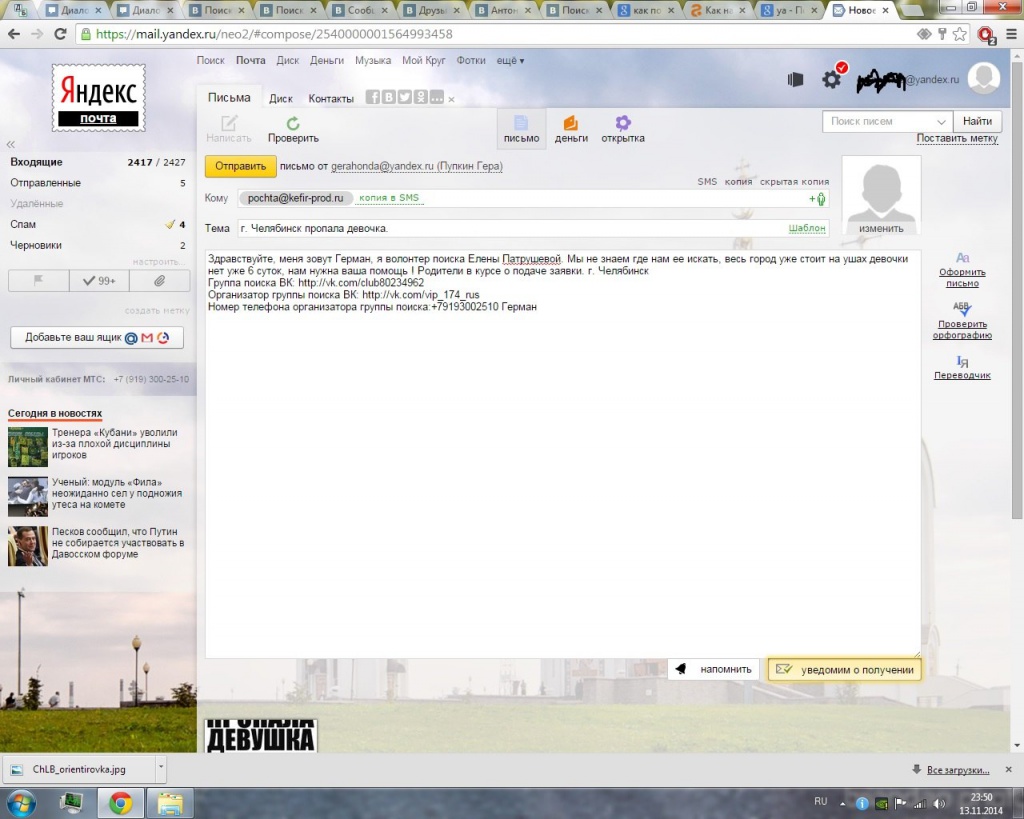Screen dimensions: 1024x819
Task: Open the settings gear icon
Action: click(831, 79)
